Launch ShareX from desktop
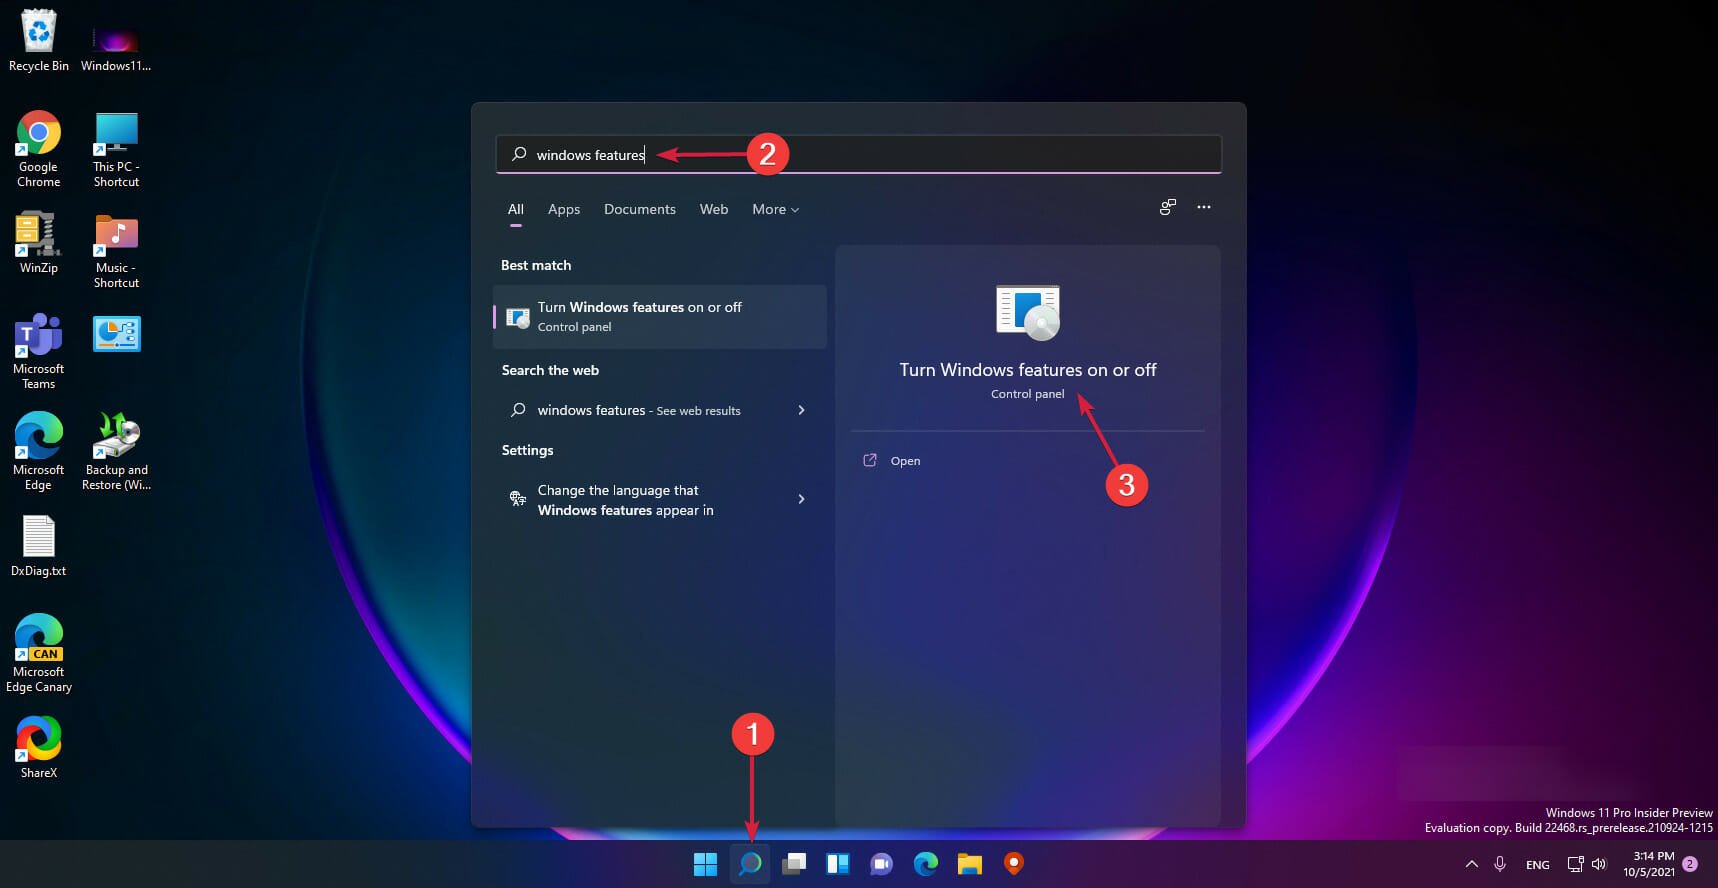 [x=39, y=747]
